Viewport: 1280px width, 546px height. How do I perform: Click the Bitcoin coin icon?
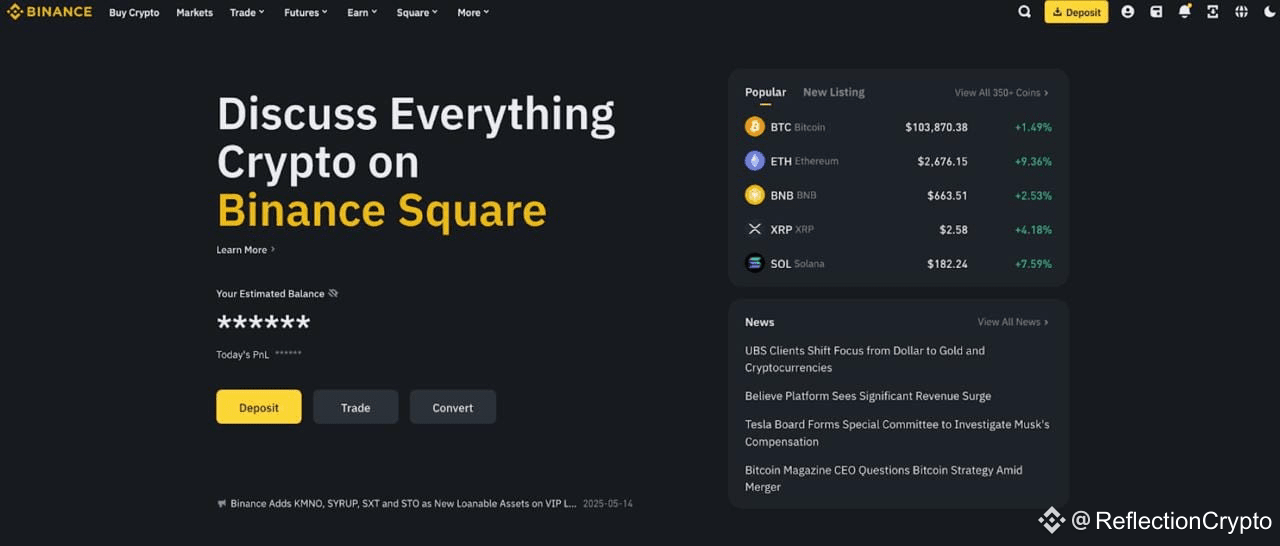click(x=755, y=127)
